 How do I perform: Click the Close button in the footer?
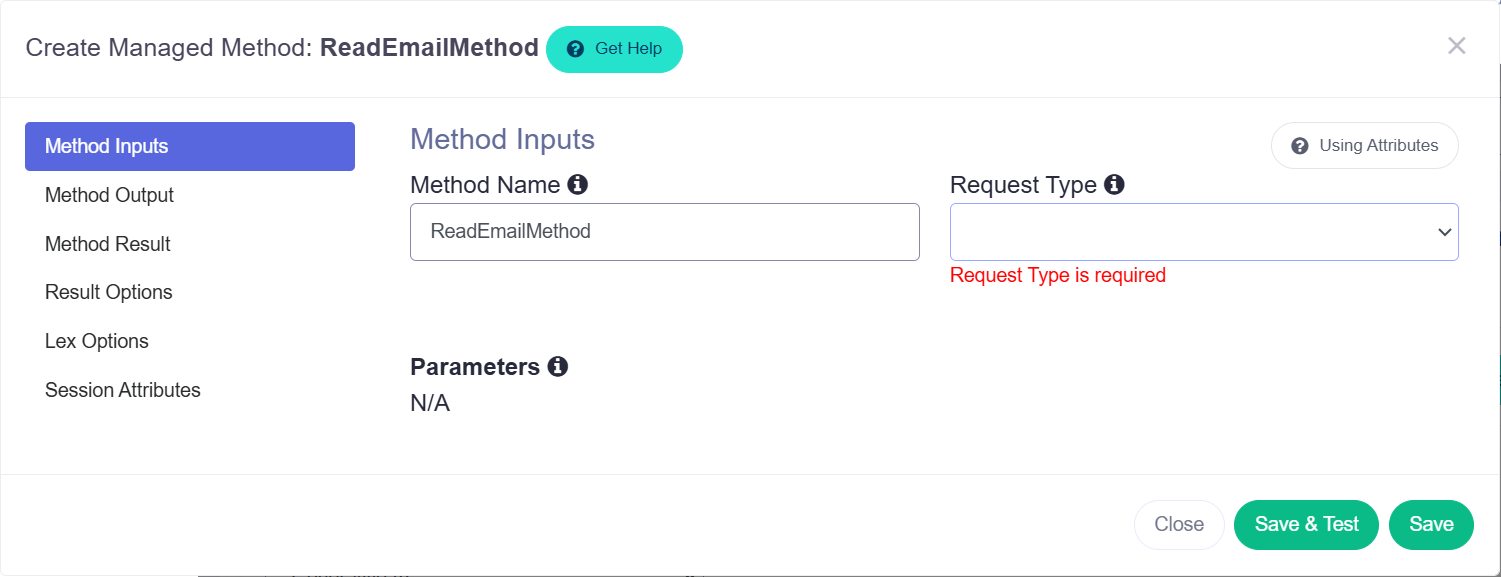(1179, 525)
